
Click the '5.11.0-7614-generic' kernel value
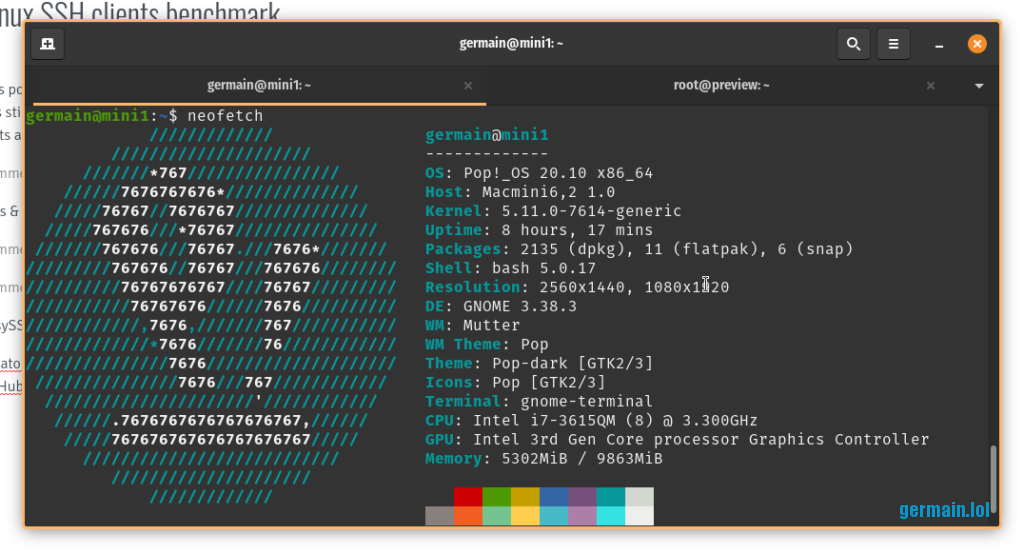(x=592, y=211)
